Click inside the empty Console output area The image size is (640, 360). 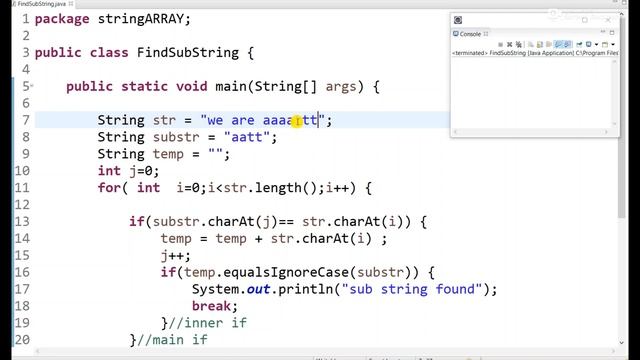click(x=531, y=92)
